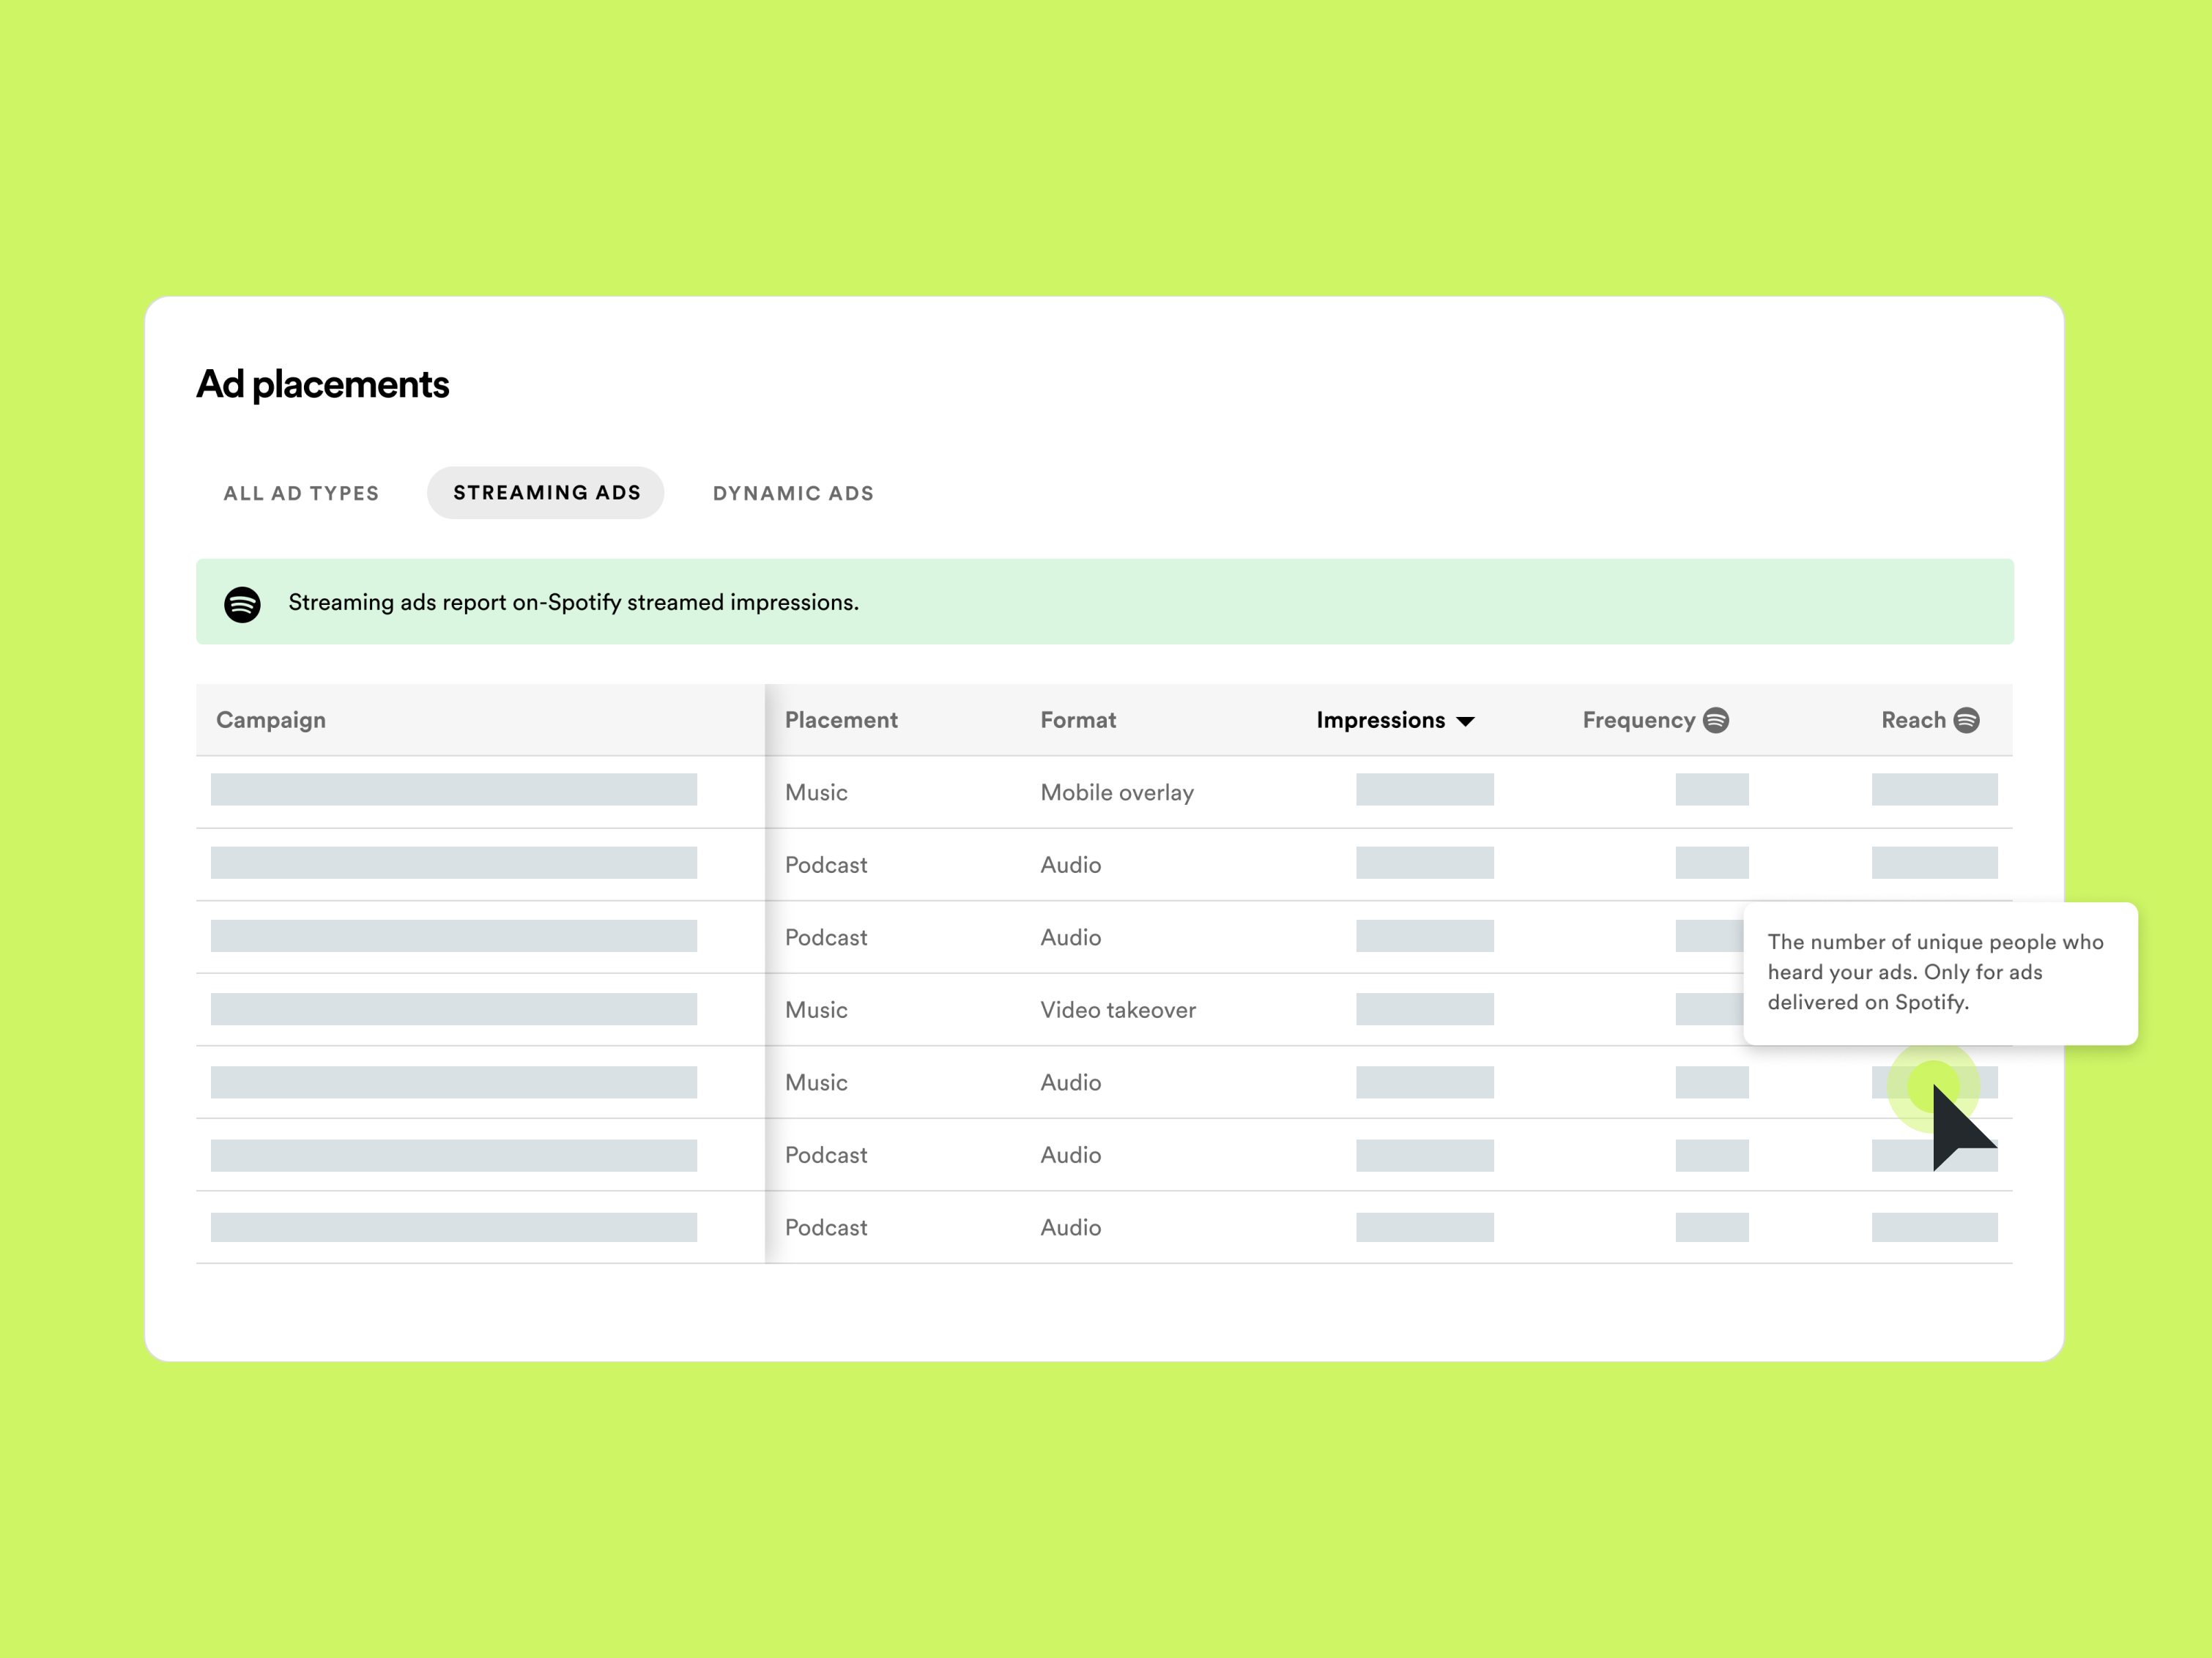
Task: Select the Video takeover format row
Action: [x=1118, y=1010]
